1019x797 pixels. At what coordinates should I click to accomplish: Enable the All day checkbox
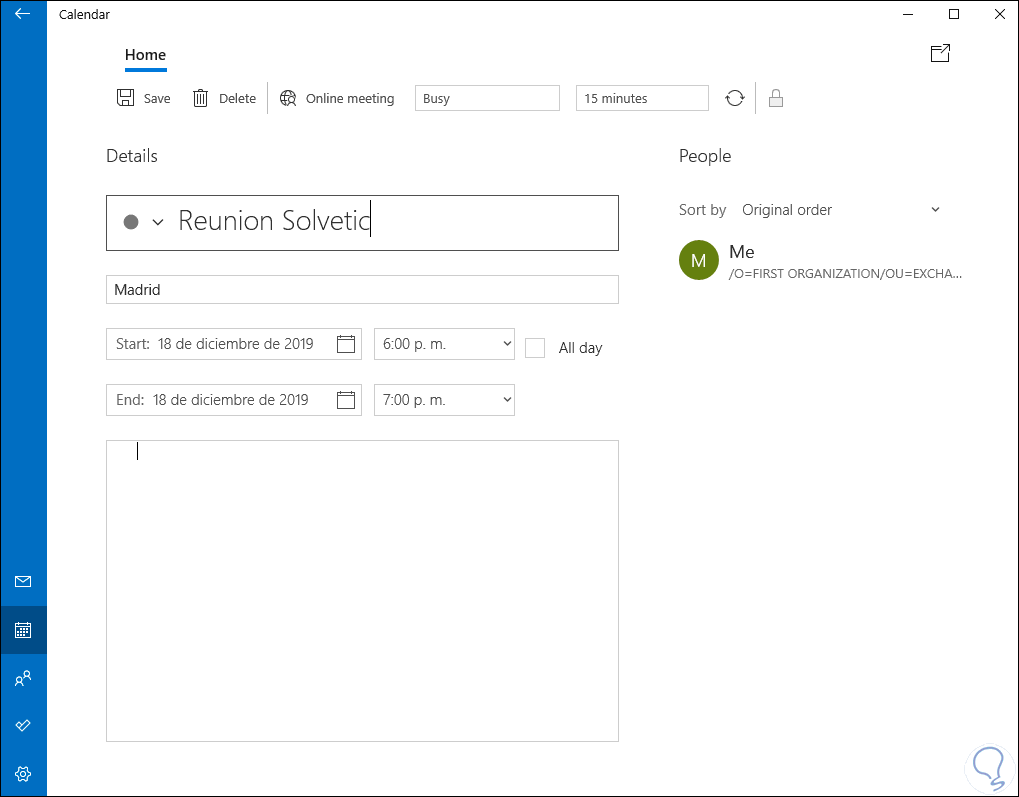click(535, 348)
